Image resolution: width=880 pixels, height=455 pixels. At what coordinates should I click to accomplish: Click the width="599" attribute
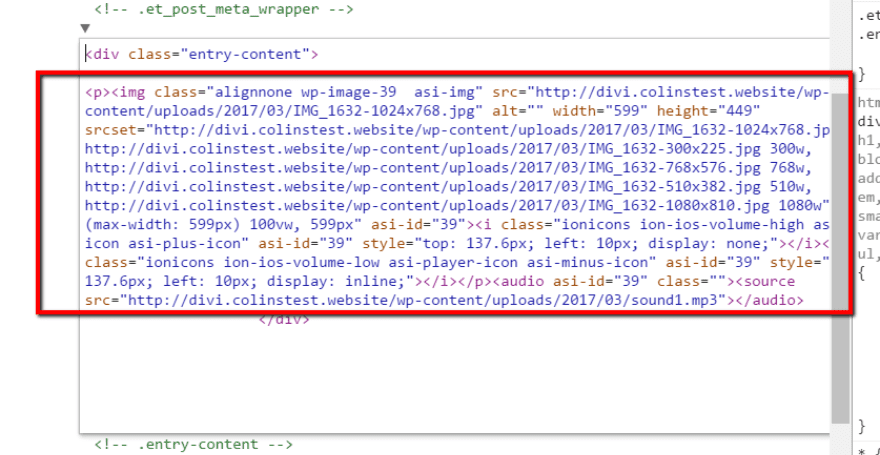click(x=600, y=111)
